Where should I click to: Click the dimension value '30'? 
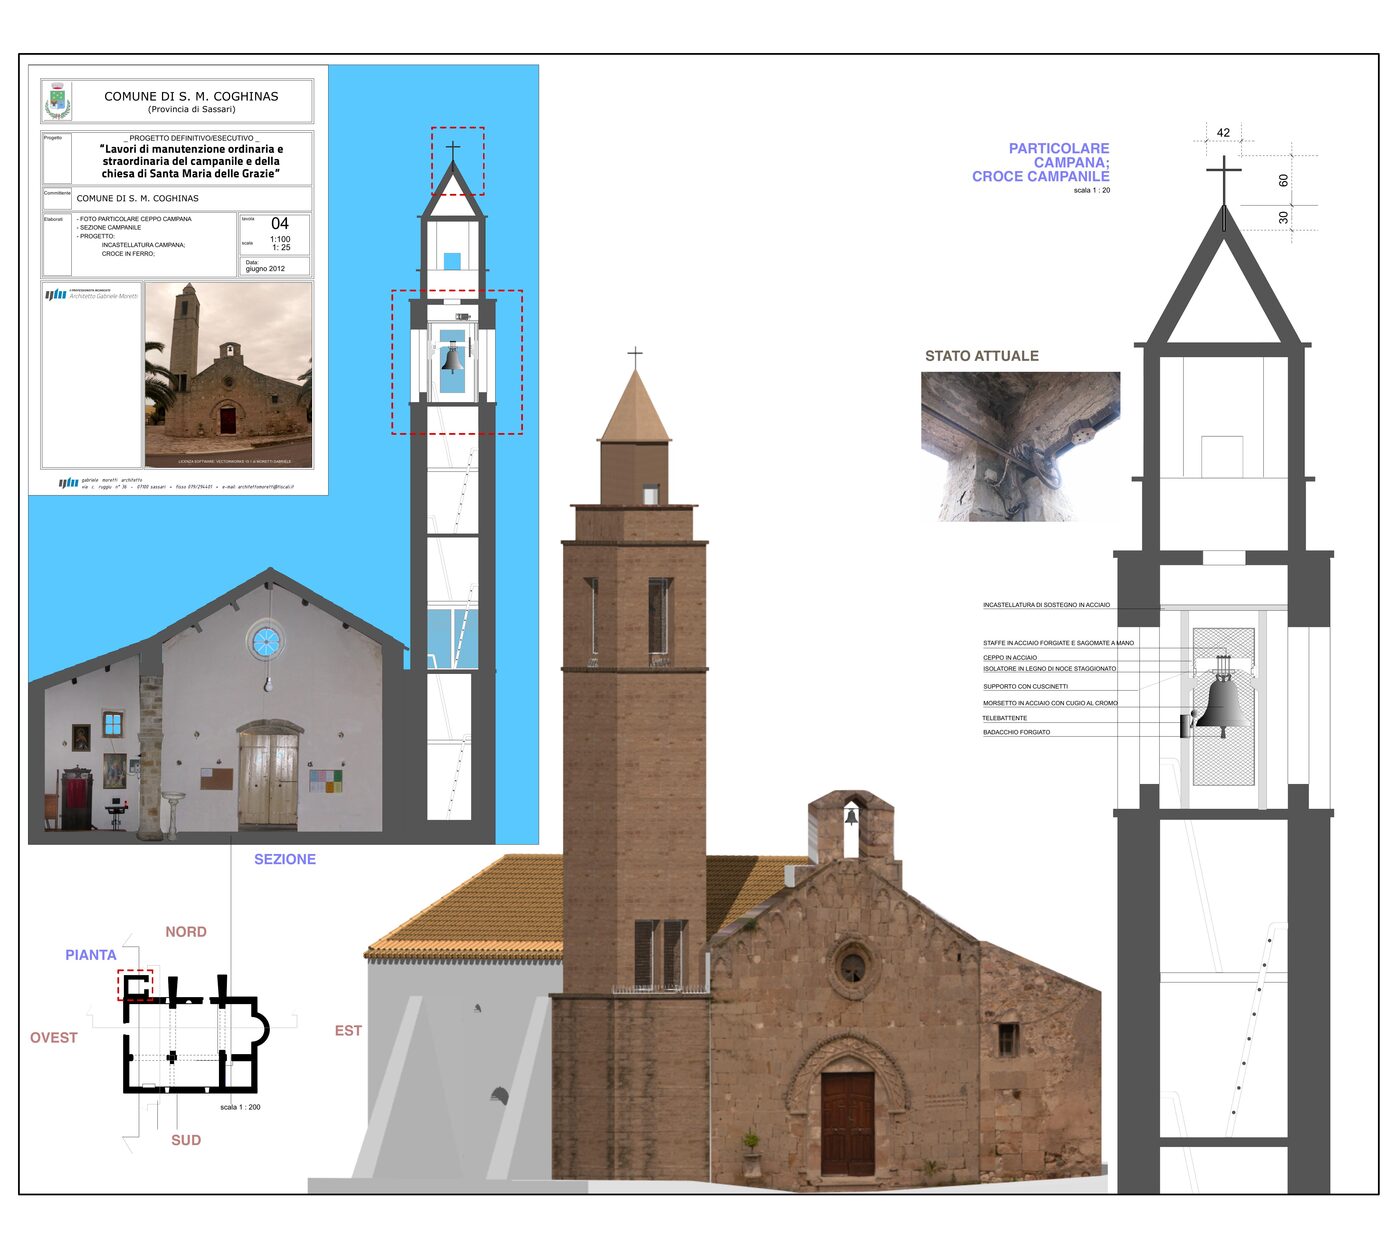tap(1283, 217)
